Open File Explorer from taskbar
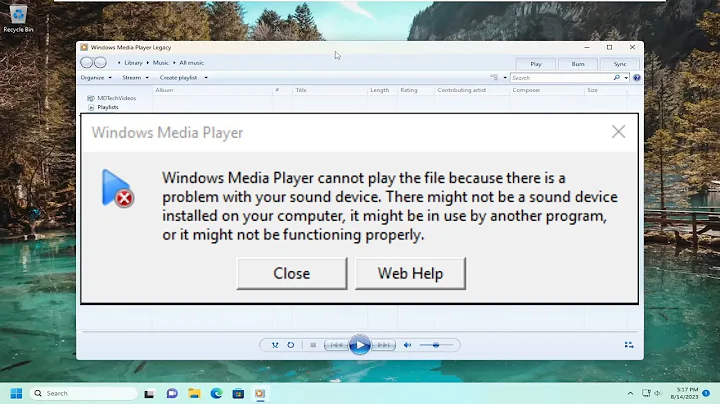720x404 pixels. 194,393
